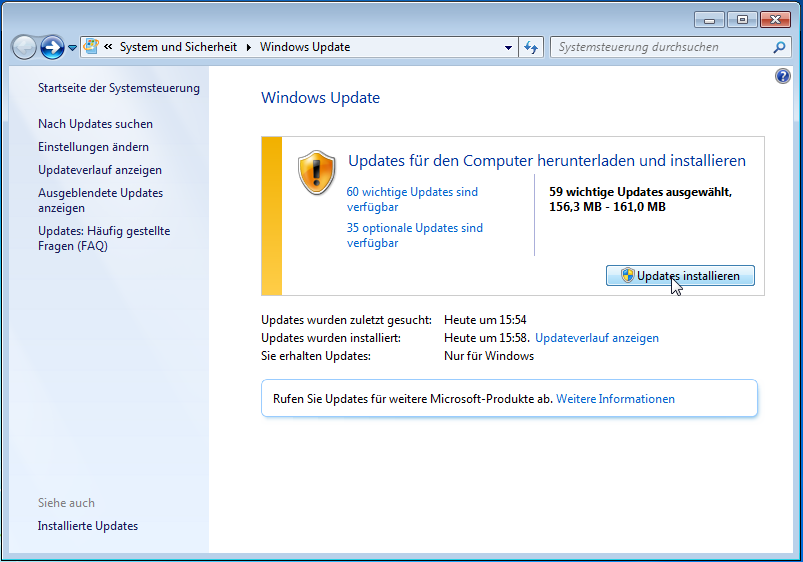Open the 60 wichtige Updates link
The height and width of the screenshot is (562, 803).
pos(412,199)
